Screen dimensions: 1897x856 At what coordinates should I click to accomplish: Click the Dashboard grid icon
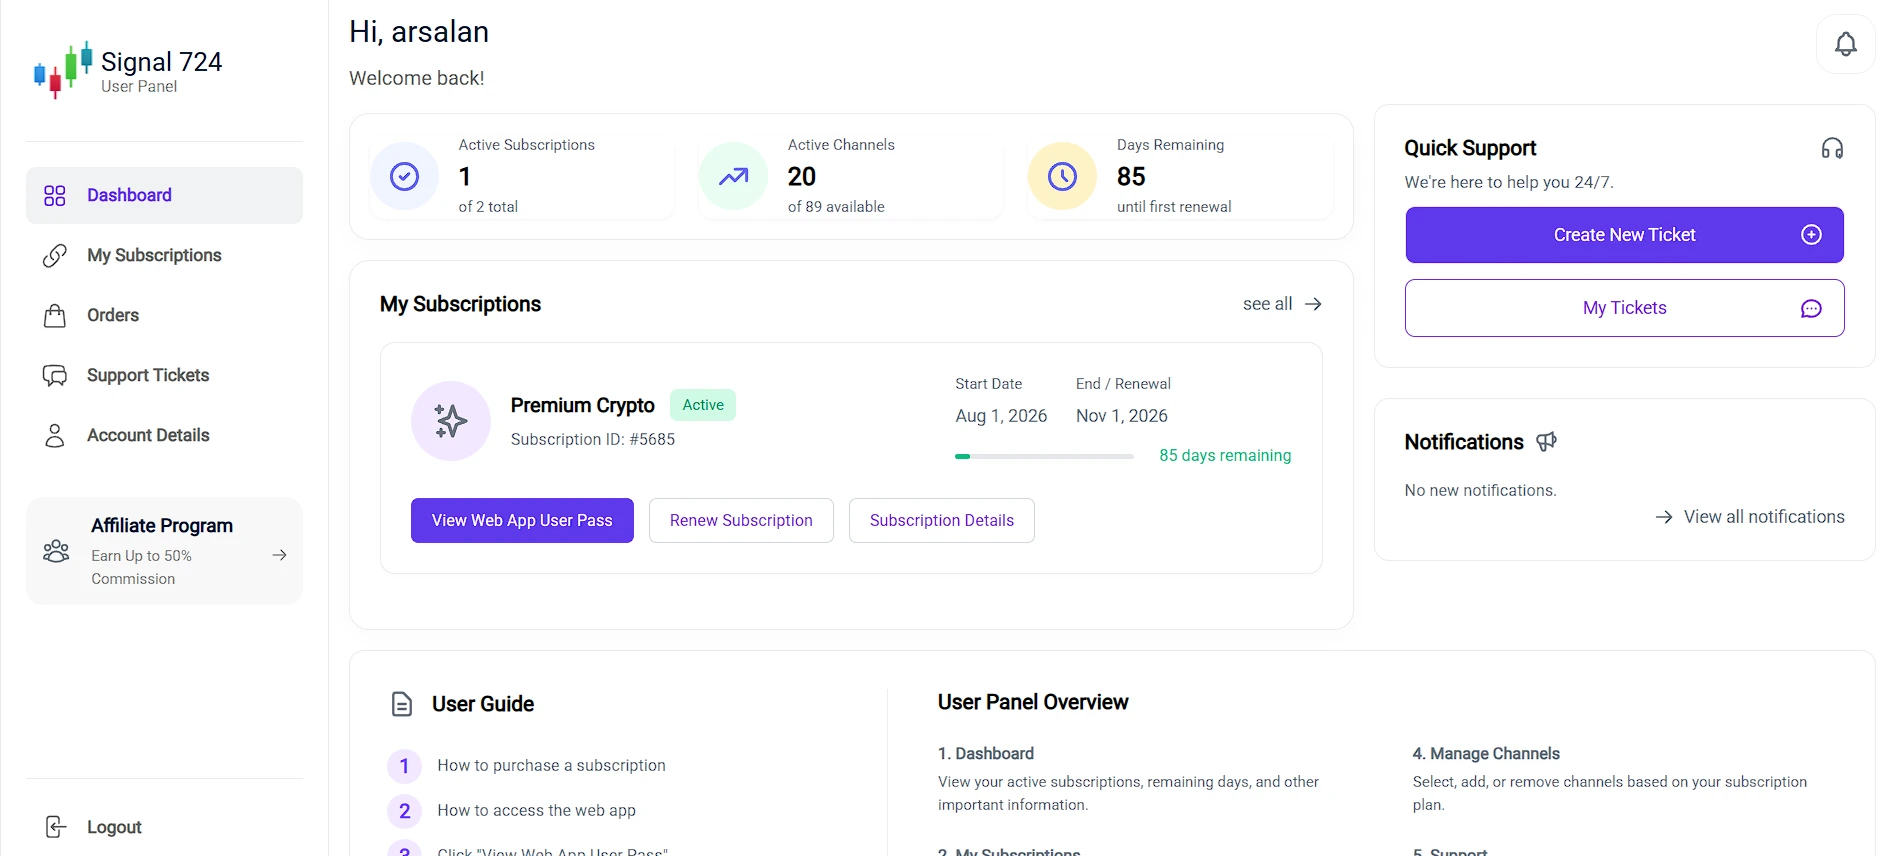coord(55,195)
